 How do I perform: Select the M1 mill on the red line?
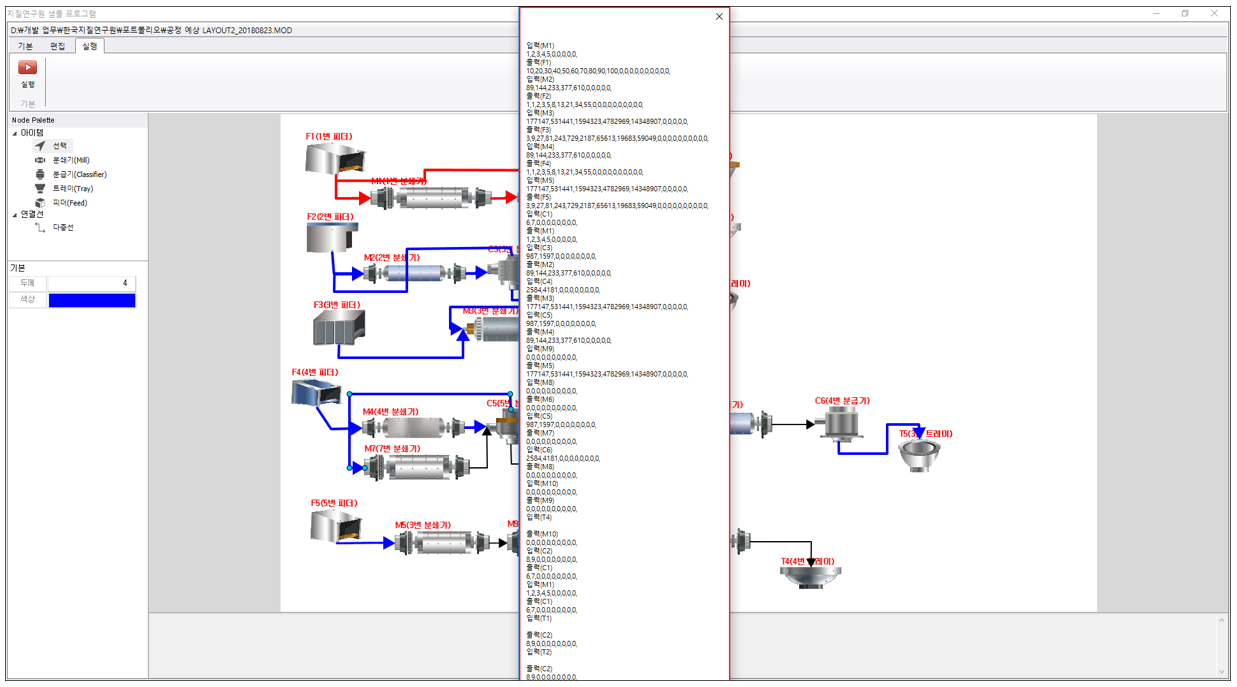pos(430,197)
